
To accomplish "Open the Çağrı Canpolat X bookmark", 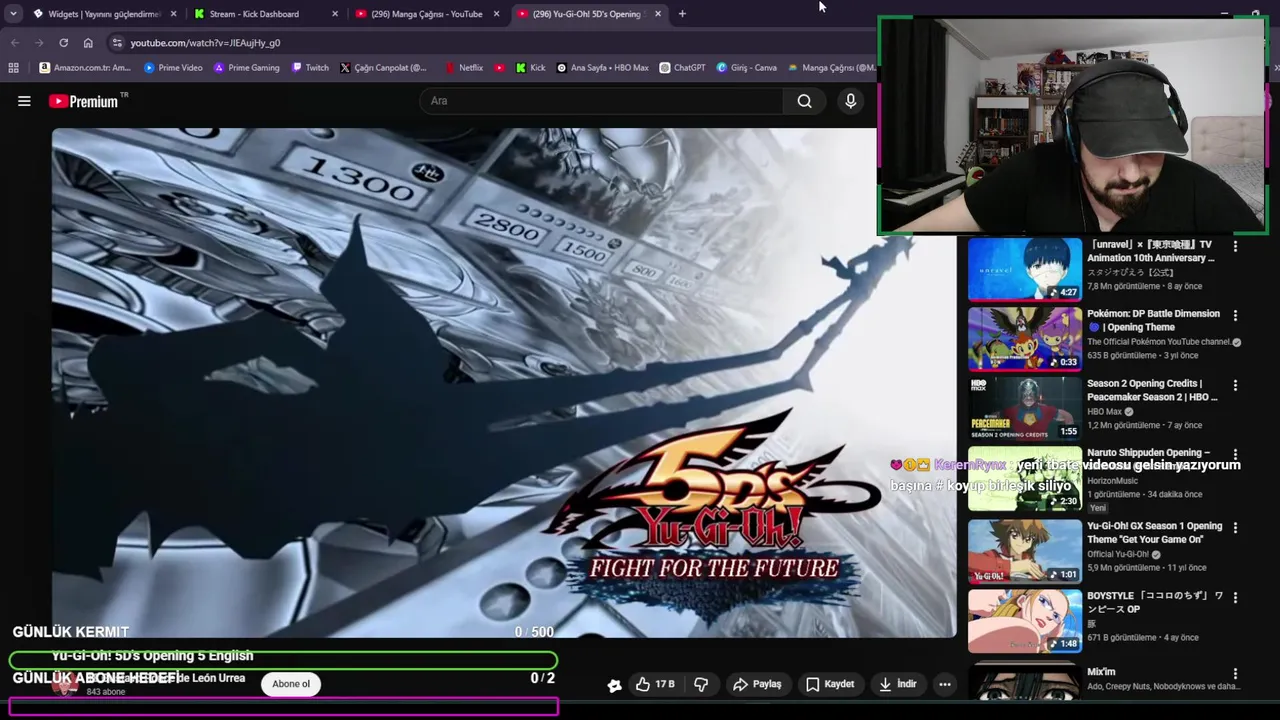I will pos(383,68).
